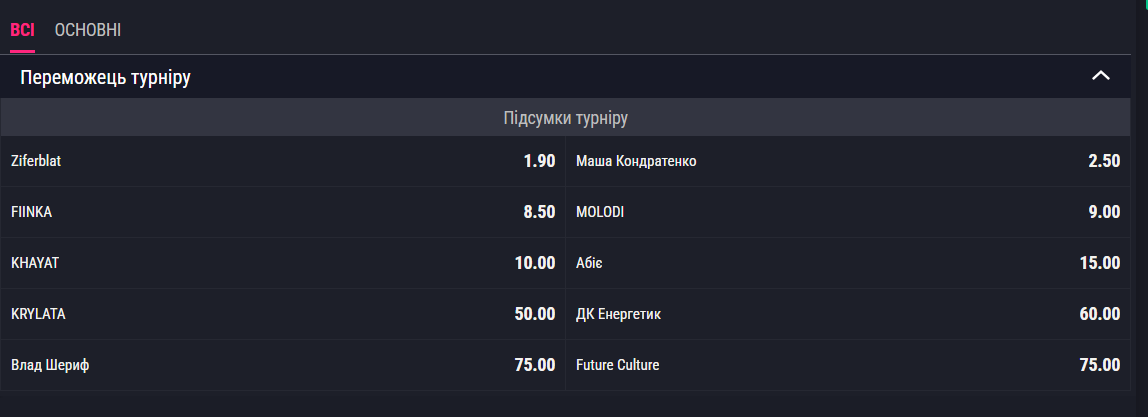Image resolution: width=1148 pixels, height=417 pixels.
Task: Choose KHAYAT odds 10.00
Action: pos(283,263)
